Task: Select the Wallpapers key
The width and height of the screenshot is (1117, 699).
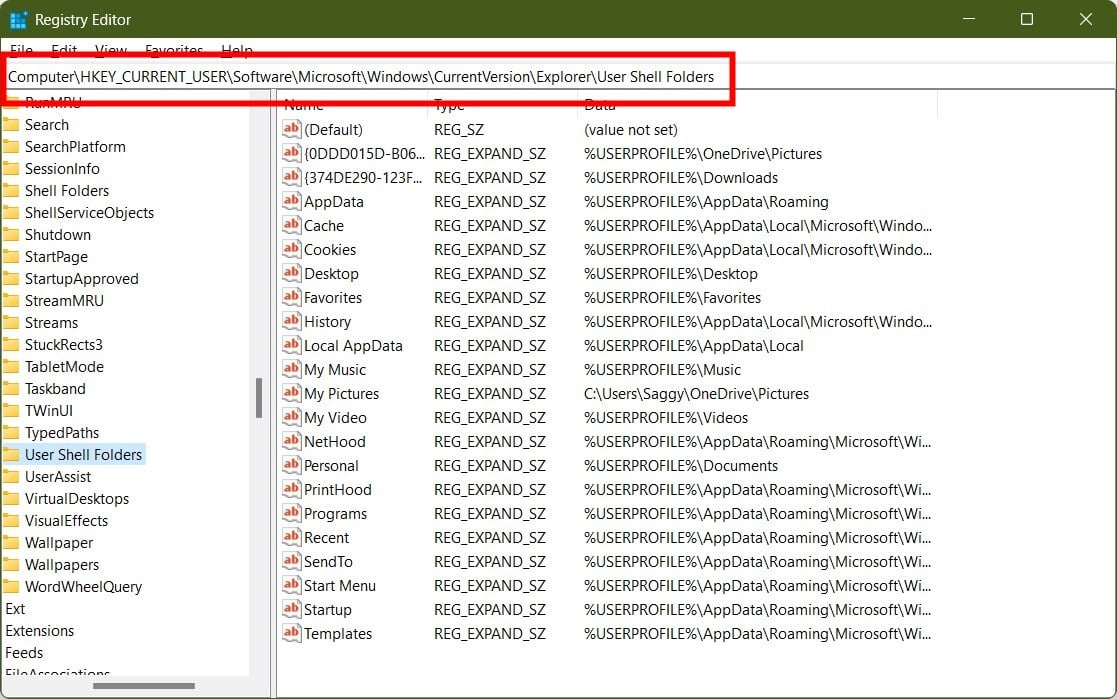Action: [62, 565]
